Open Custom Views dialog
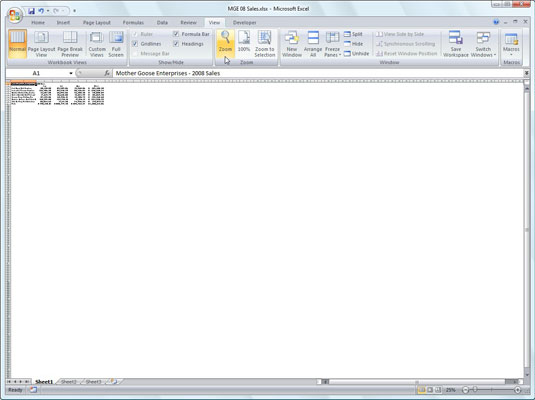Viewport: 535px width, 400px height. [x=97, y=44]
